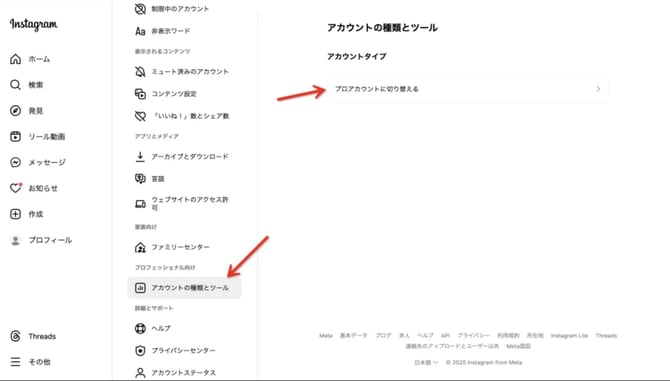Click コンテンツ設定 icon

[140, 94]
